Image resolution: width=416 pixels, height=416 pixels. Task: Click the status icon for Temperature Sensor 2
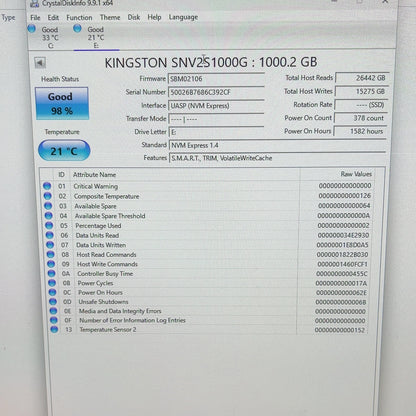point(54,330)
